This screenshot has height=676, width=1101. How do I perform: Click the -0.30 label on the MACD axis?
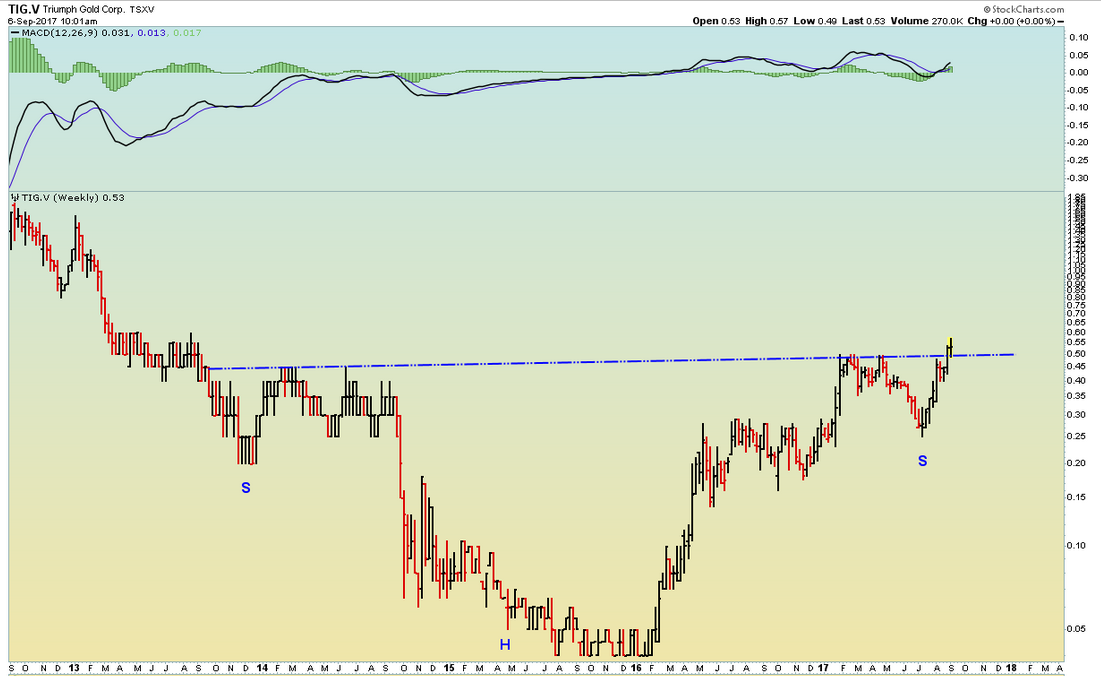point(1077,178)
